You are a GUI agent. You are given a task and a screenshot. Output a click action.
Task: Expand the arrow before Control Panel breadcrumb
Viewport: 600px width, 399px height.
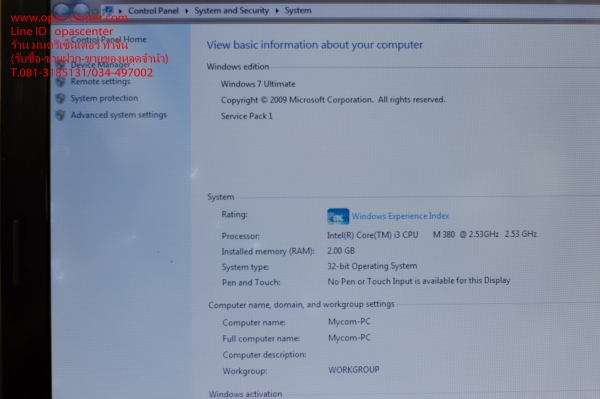pyautogui.click(x=120, y=11)
